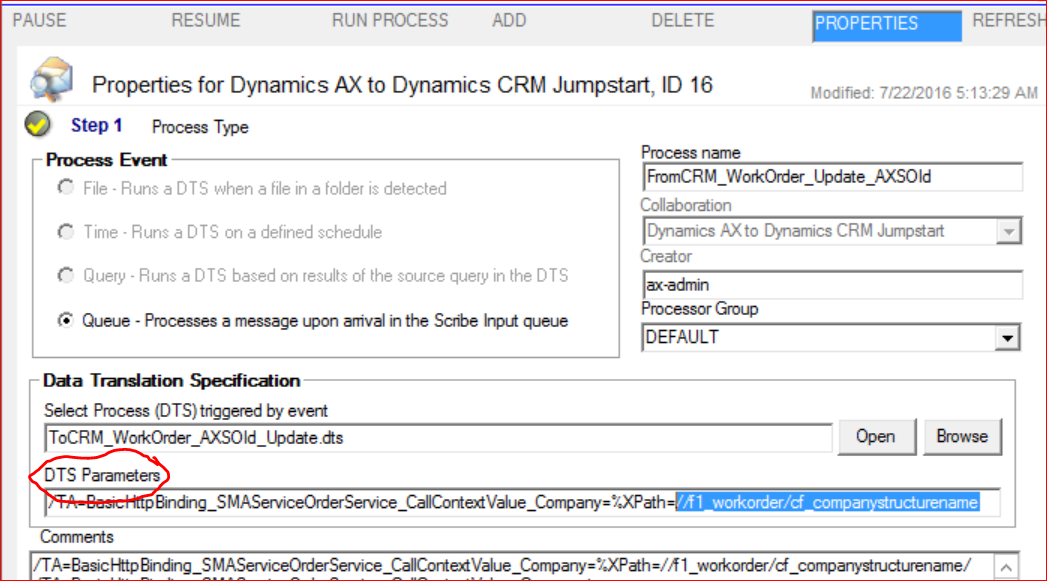Click the Properties for Dynamics AX title
Viewport: 1047px width, 581px height.
[403, 85]
